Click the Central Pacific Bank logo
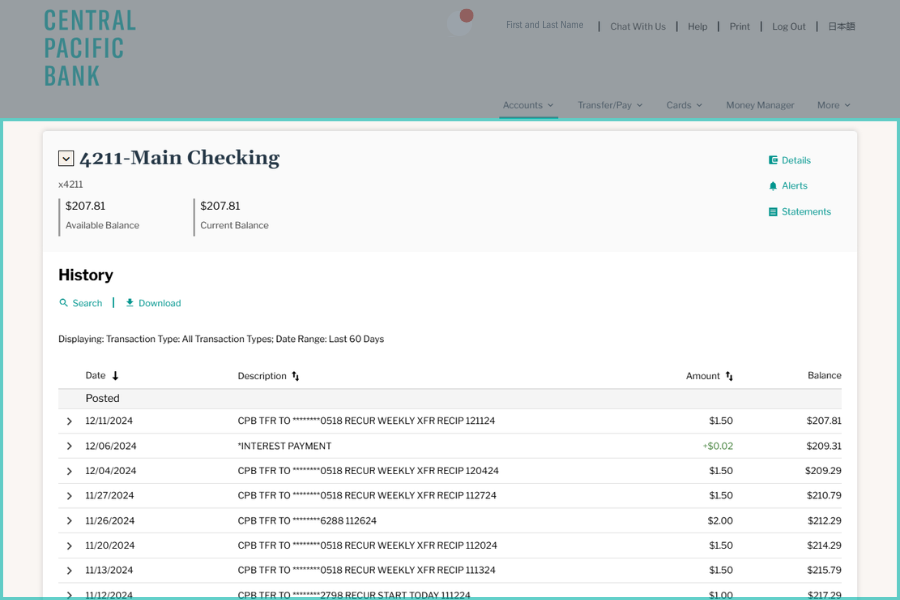Image resolution: width=900 pixels, height=600 pixels. 89,48
